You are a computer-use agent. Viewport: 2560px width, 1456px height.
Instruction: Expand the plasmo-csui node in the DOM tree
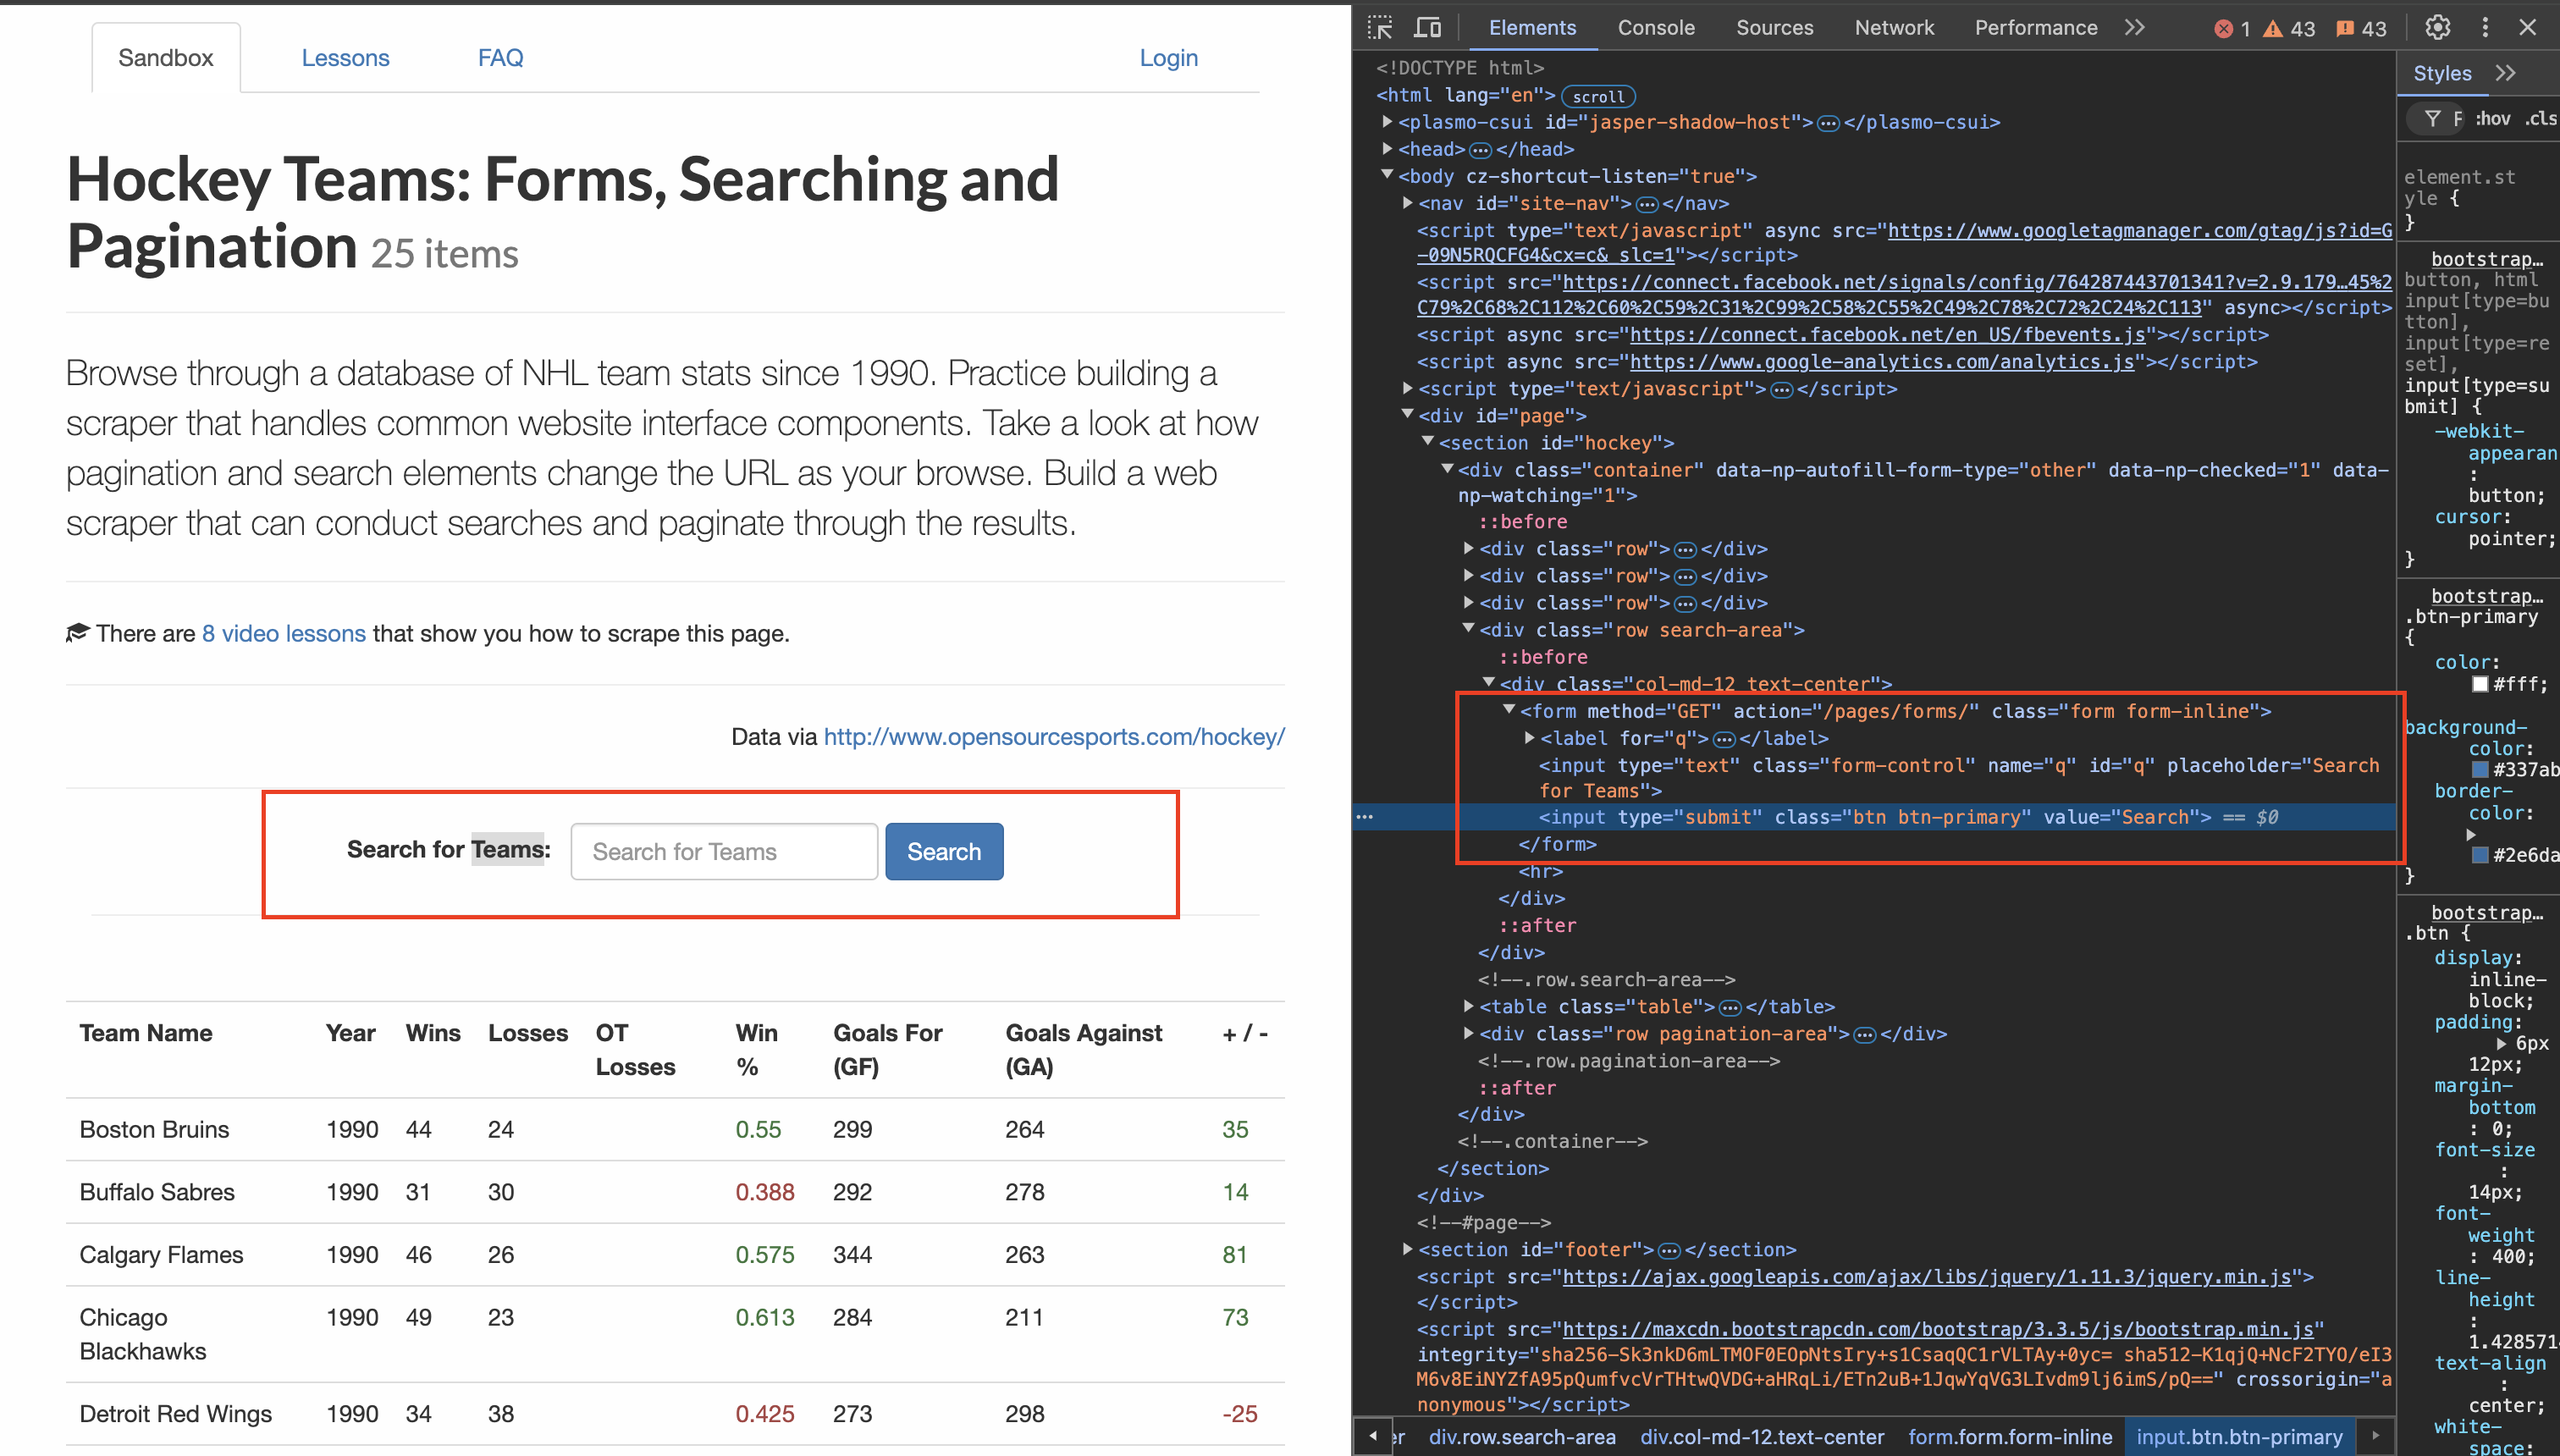pos(1387,122)
